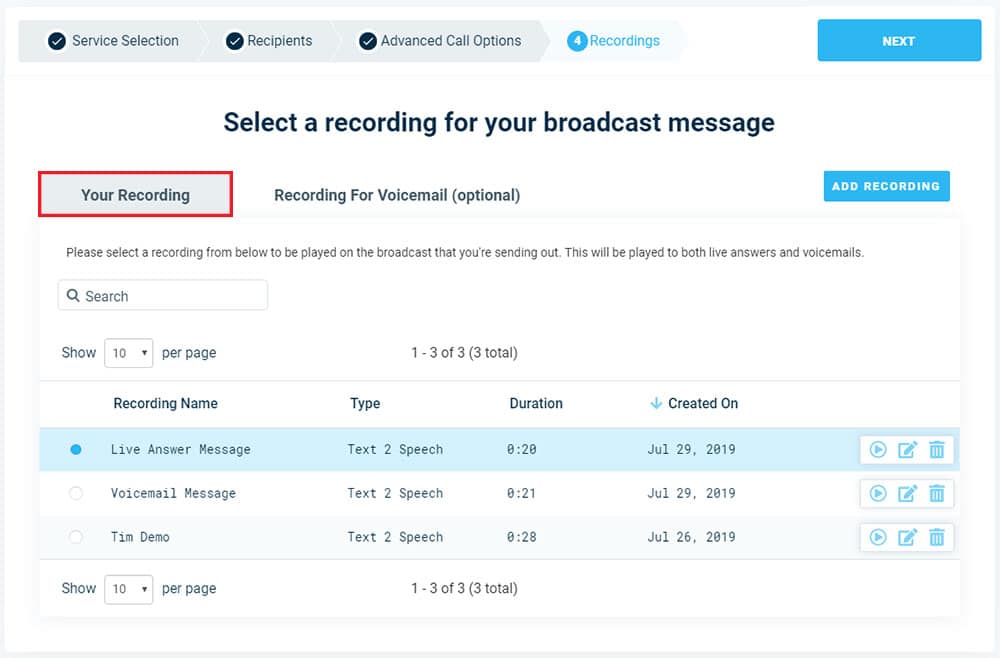This screenshot has height=658, width=1000.
Task: Click the Jul 26, 2019 date
Action: [691, 537]
